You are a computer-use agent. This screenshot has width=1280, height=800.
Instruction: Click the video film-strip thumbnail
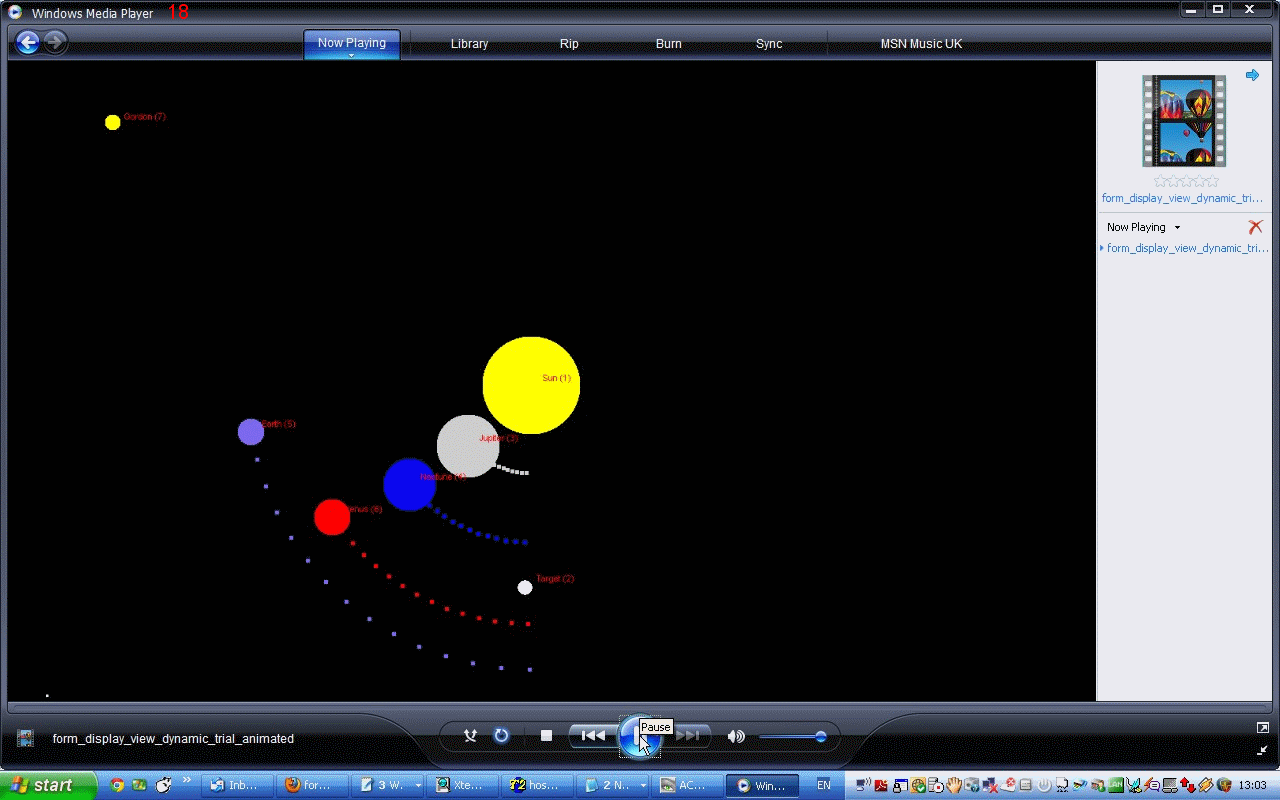[x=1184, y=121]
